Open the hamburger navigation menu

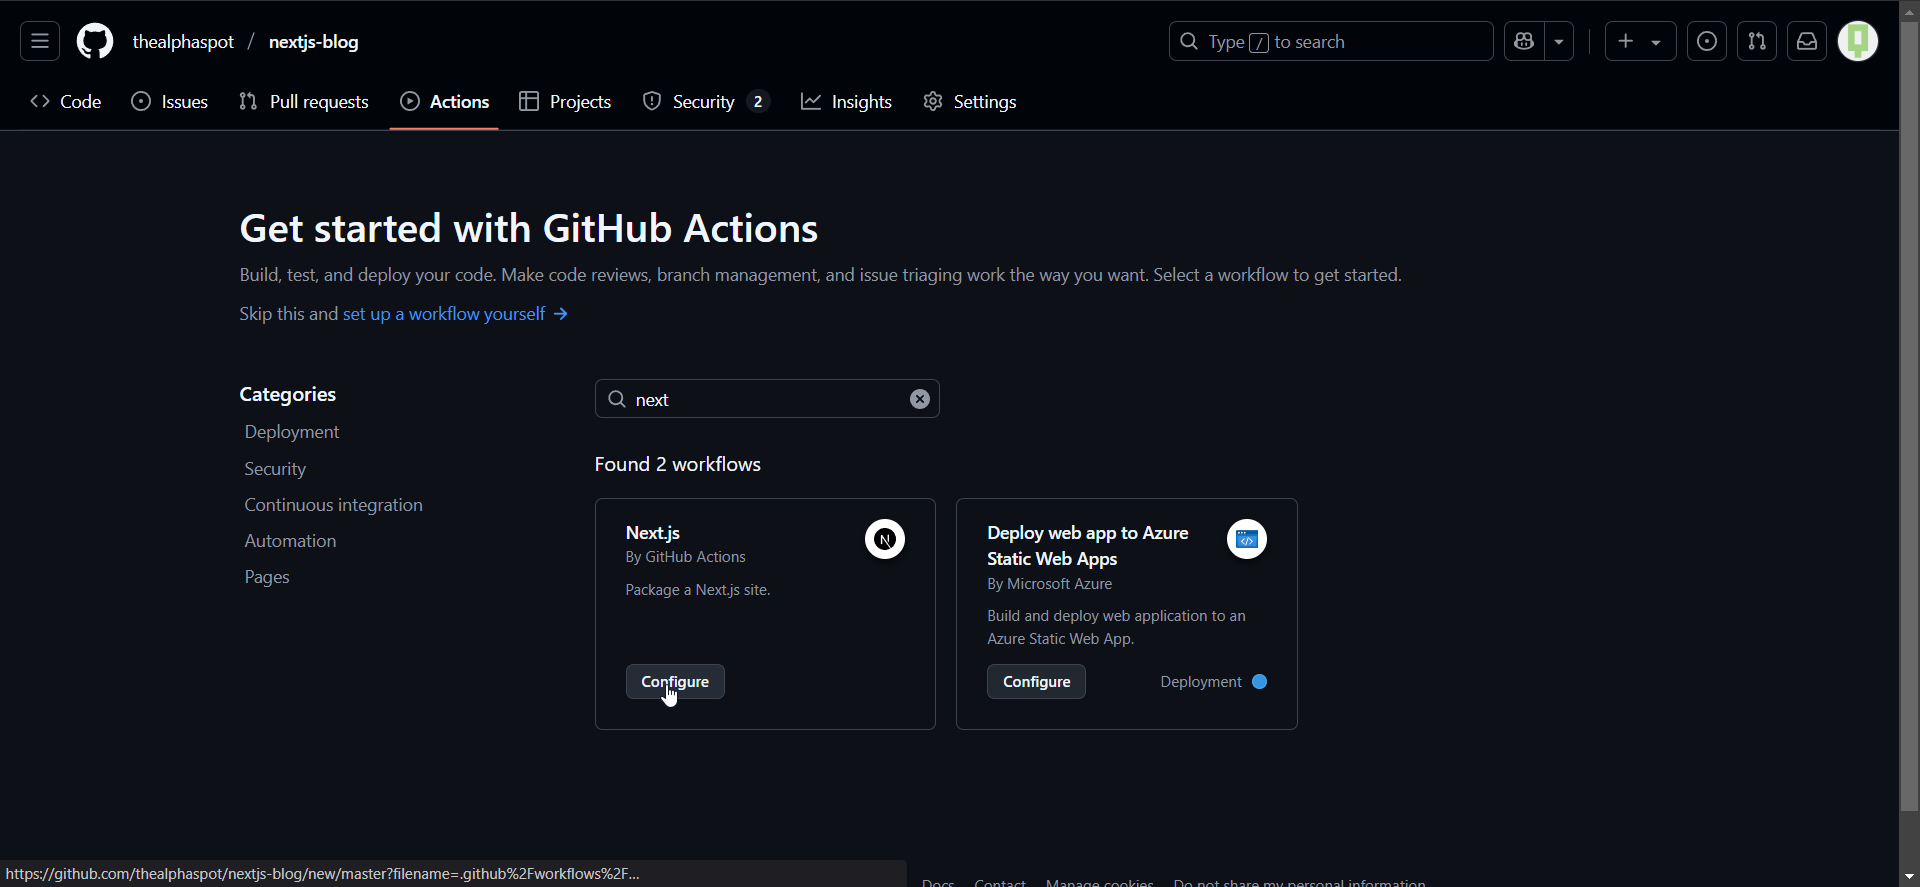coord(40,41)
